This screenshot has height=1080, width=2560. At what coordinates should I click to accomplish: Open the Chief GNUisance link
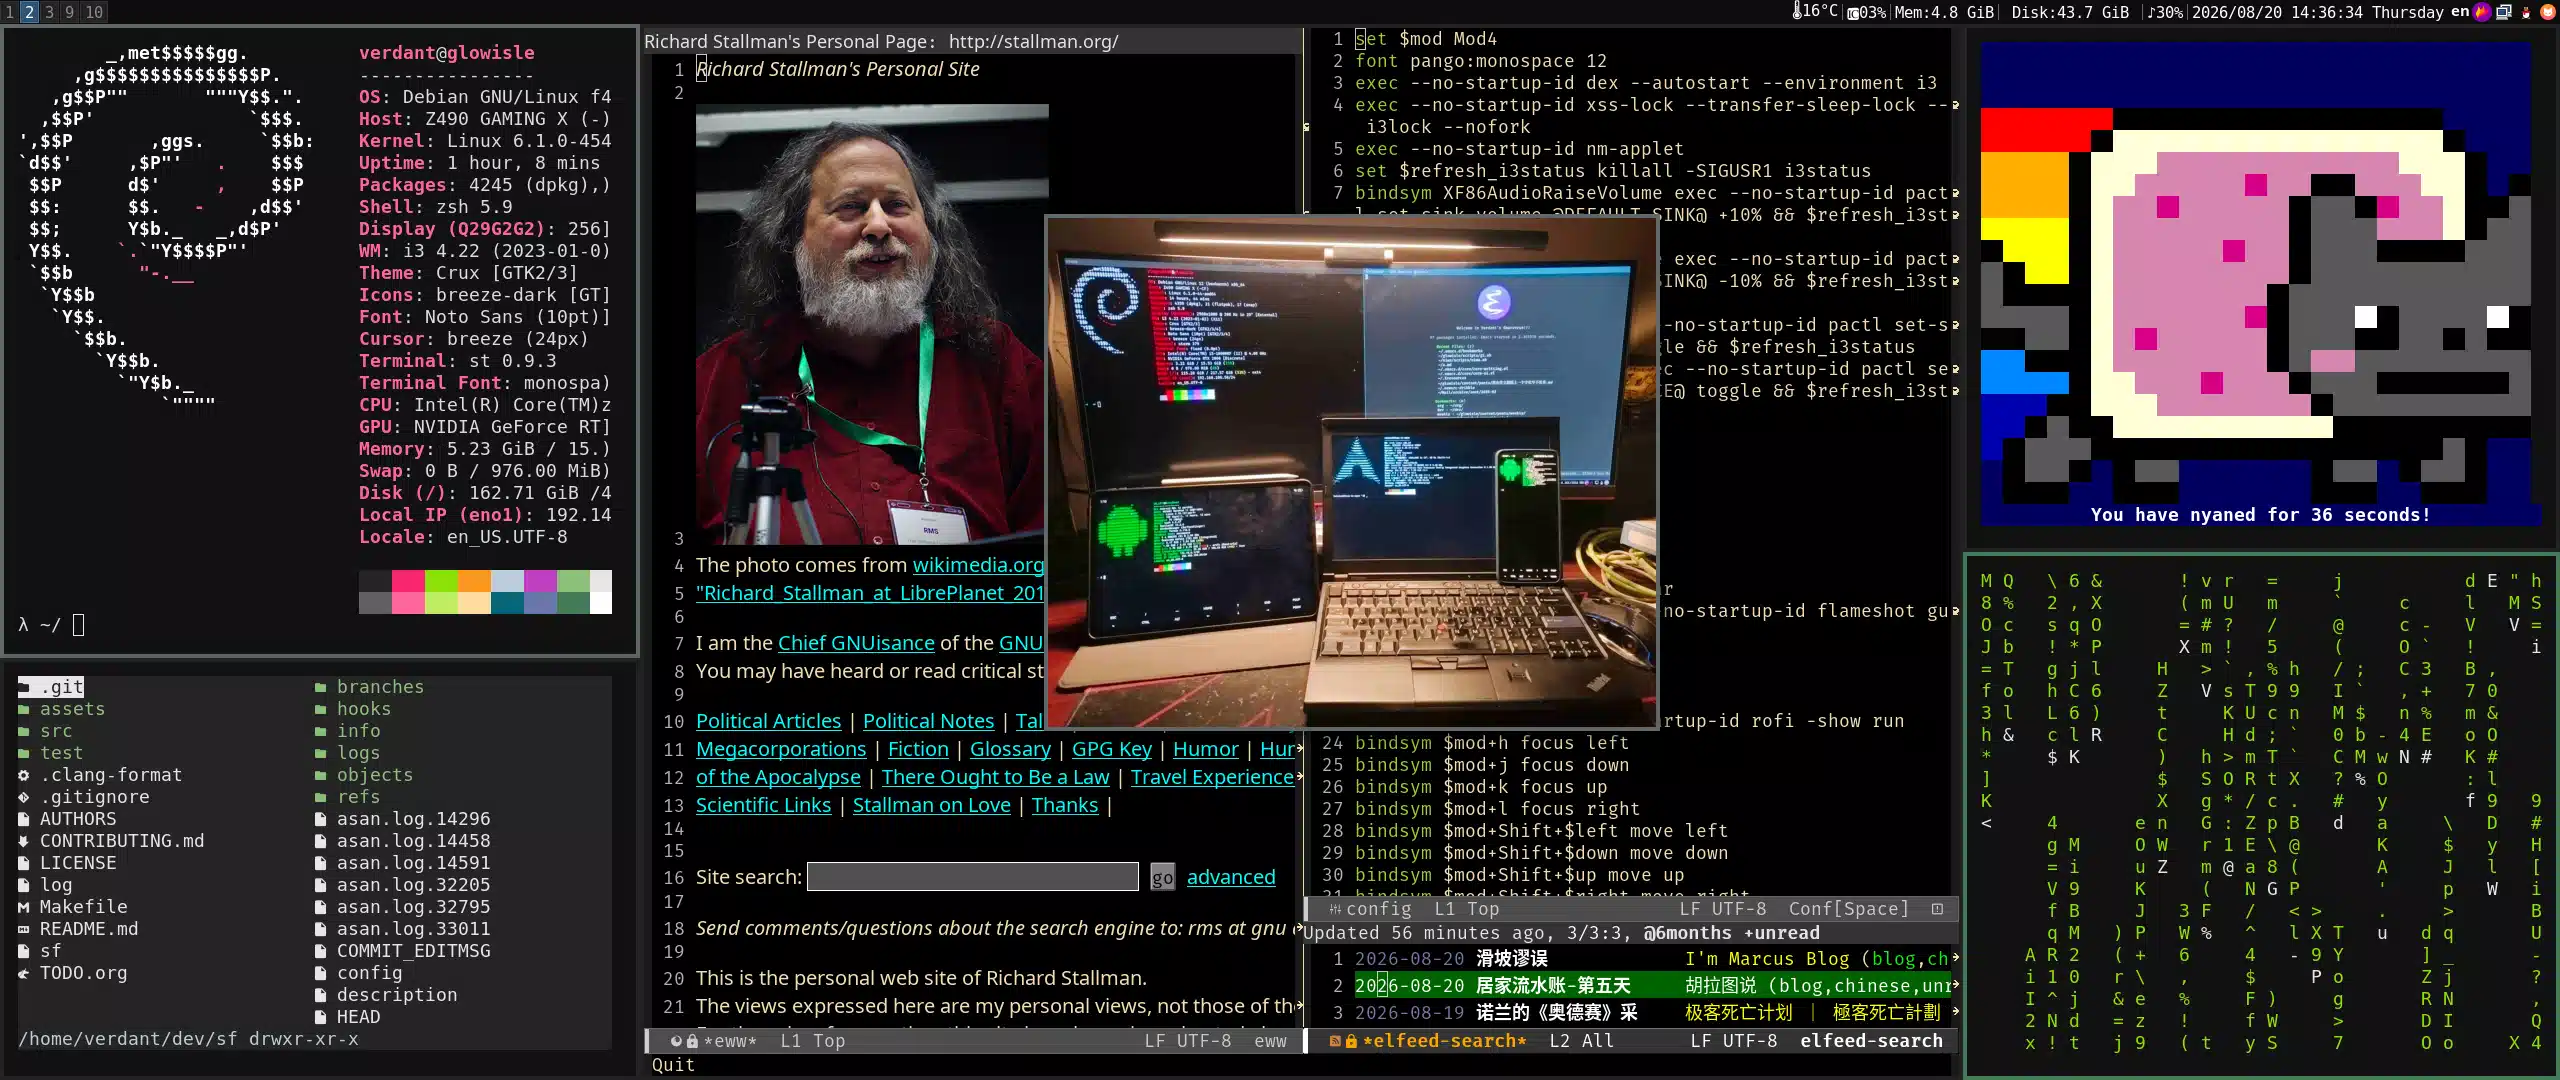pos(856,643)
